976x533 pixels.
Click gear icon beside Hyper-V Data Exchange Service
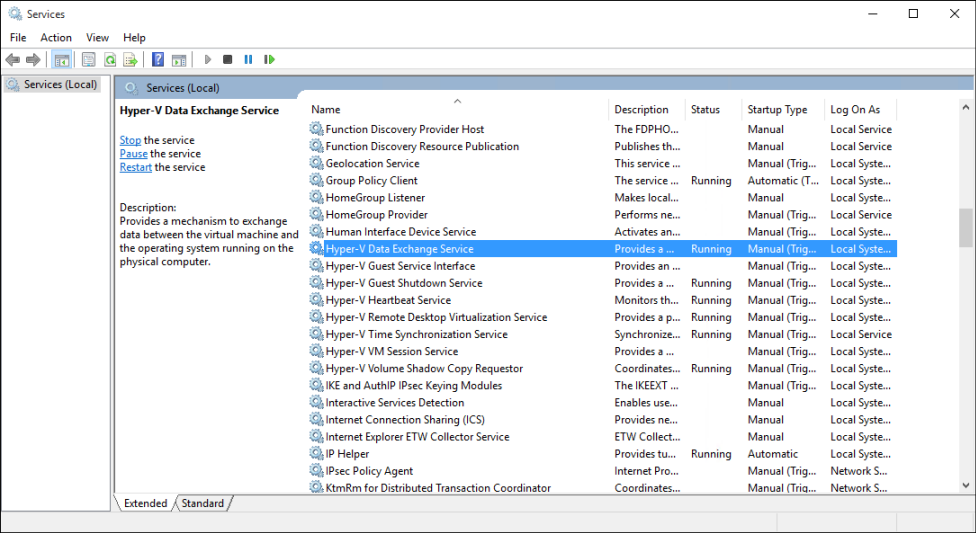(317, 248)
